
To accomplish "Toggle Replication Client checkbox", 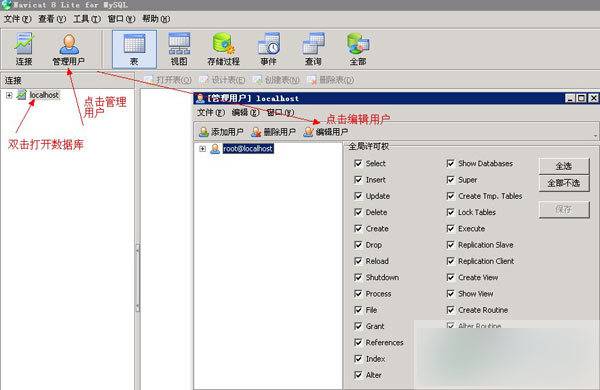I will tap(450, 261).
